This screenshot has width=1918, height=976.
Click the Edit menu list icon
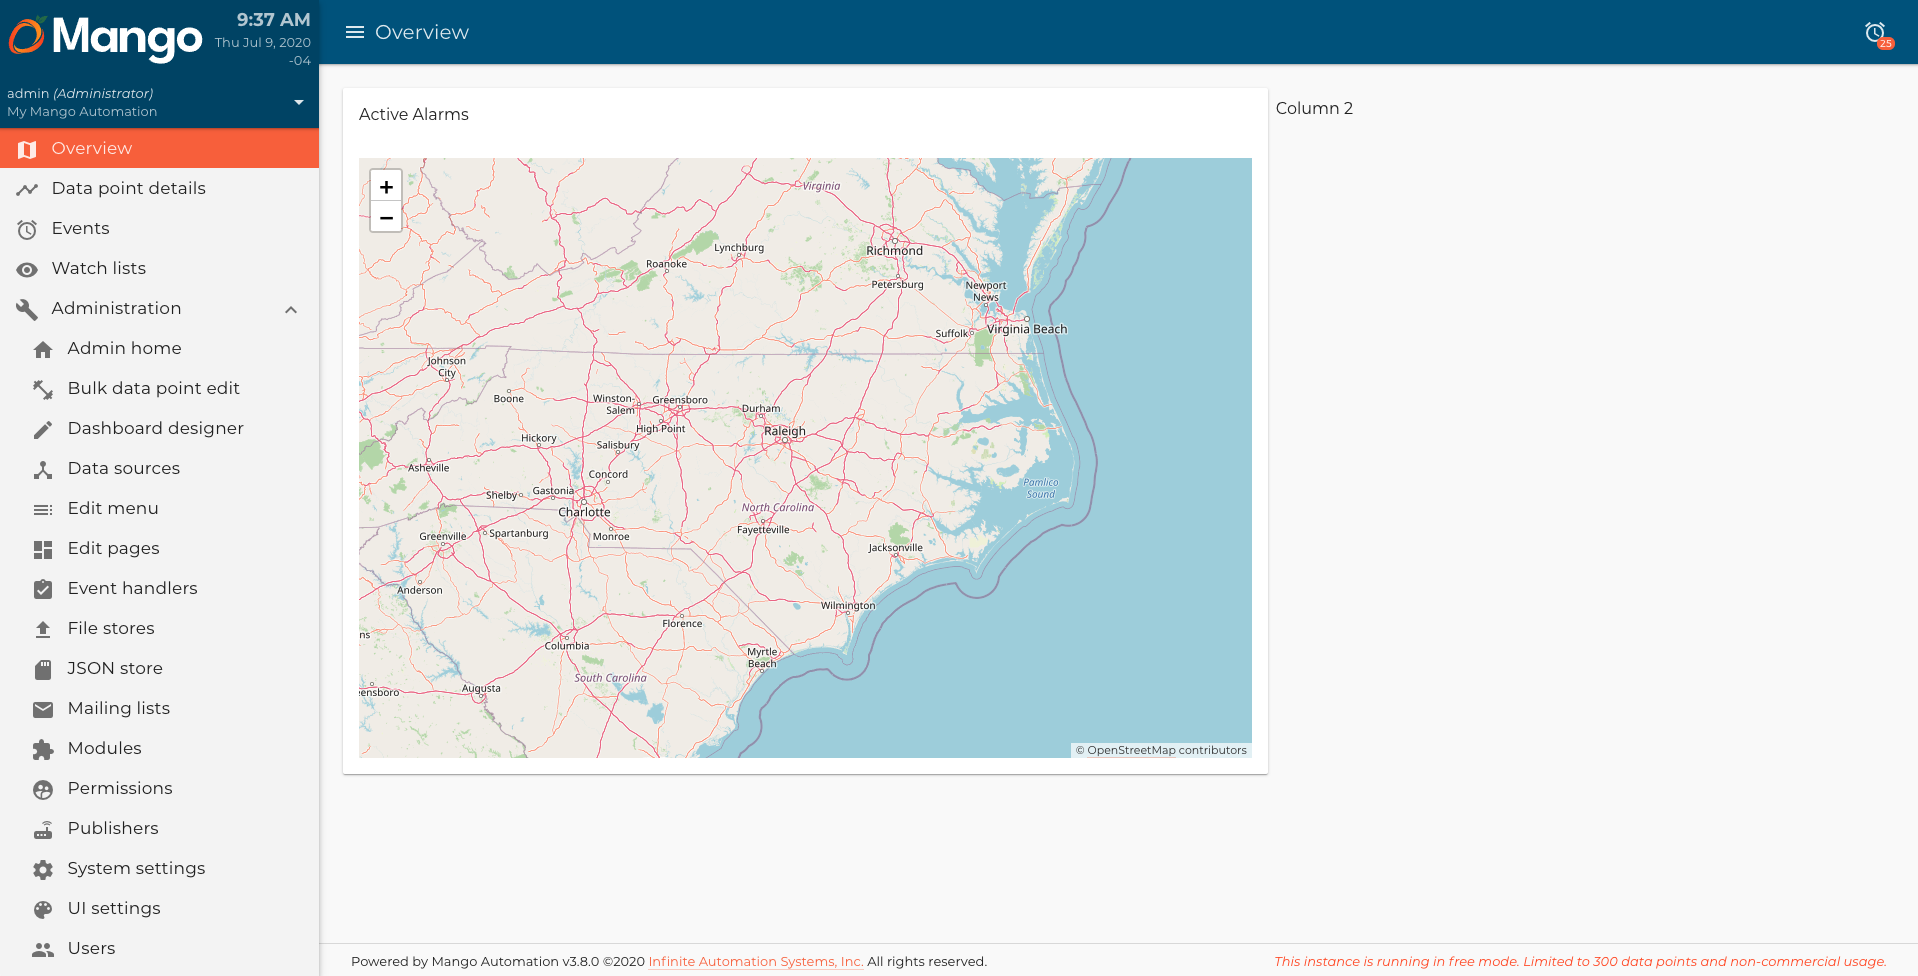pos(43,509)
